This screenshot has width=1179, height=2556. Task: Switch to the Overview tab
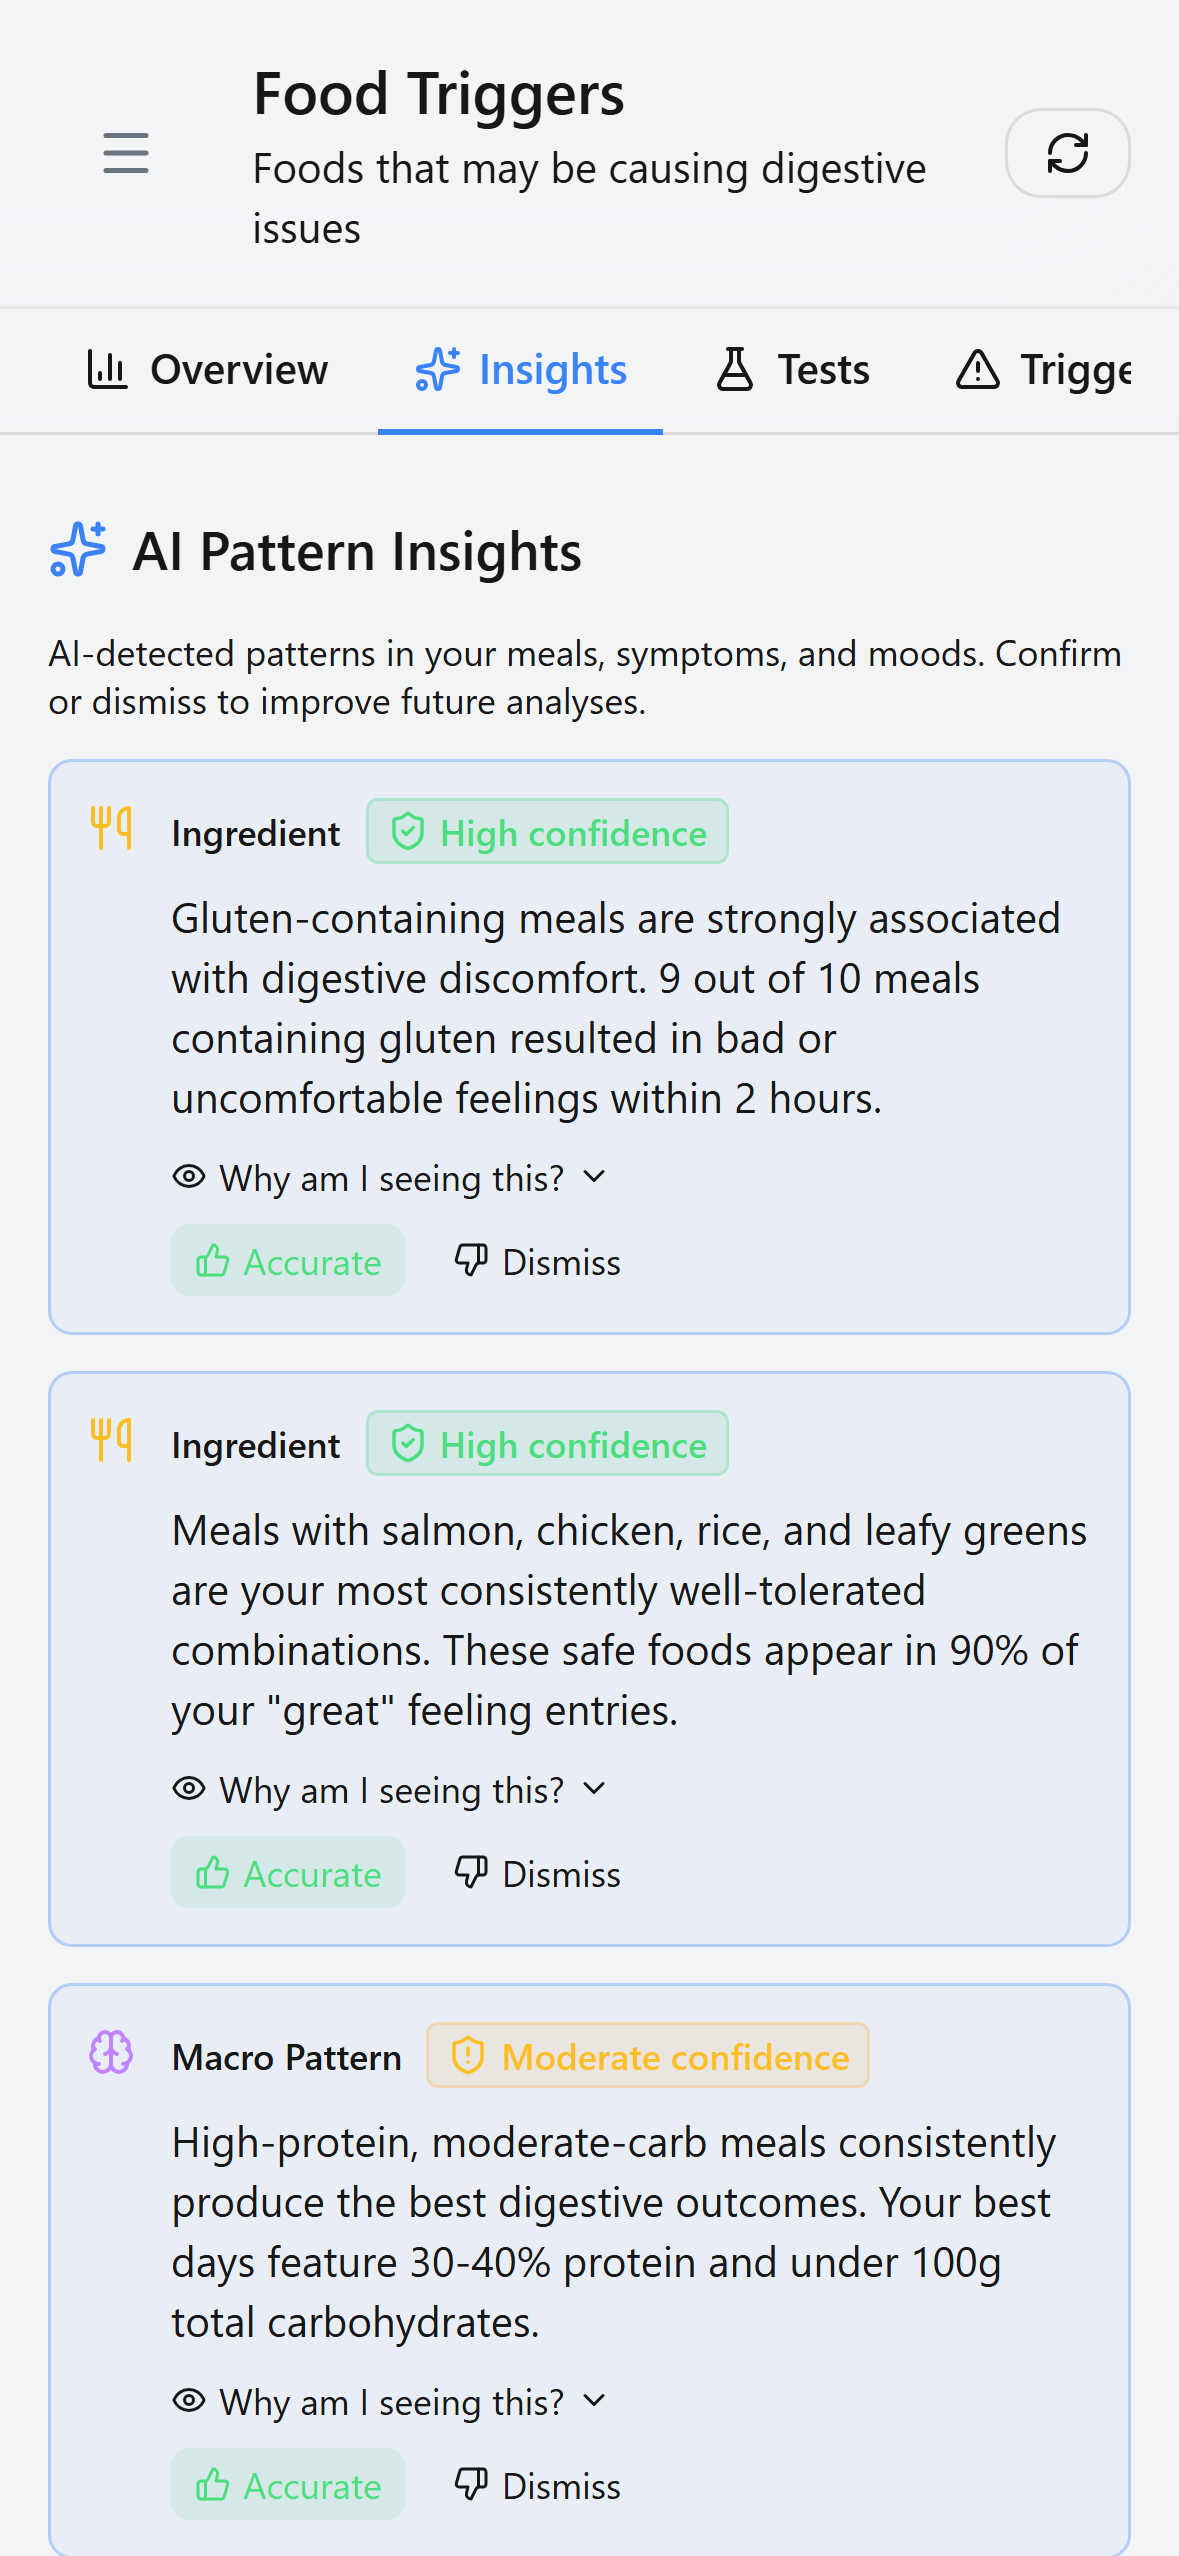(207, 370)
